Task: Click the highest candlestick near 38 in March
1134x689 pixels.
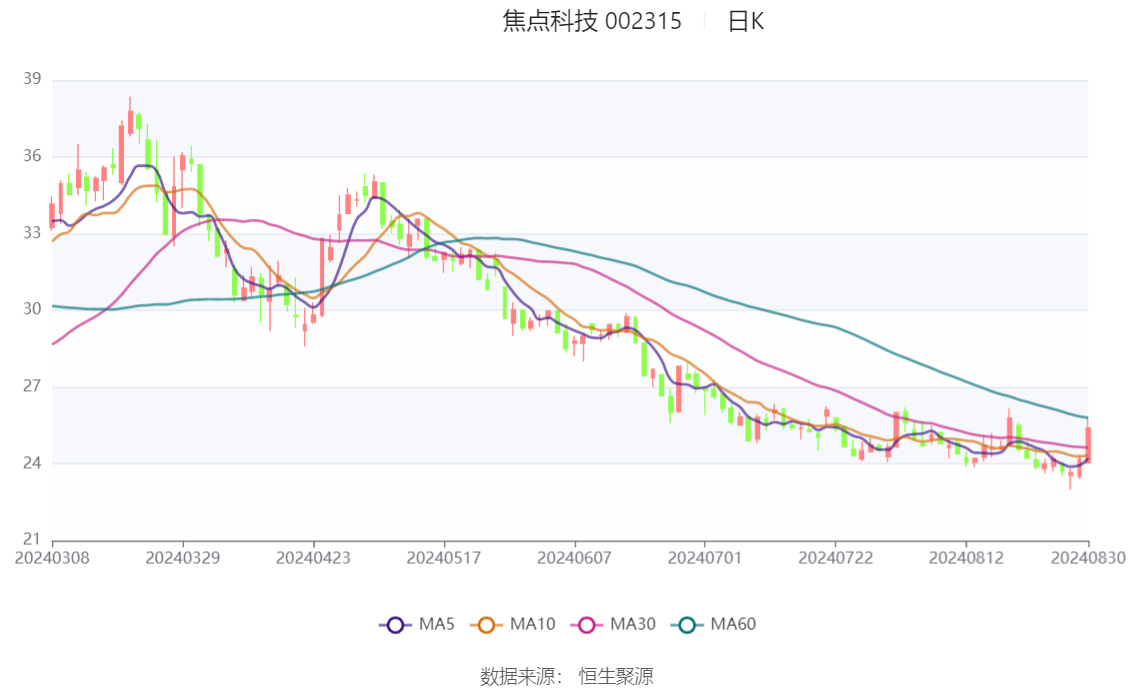Action: point(130,117)
